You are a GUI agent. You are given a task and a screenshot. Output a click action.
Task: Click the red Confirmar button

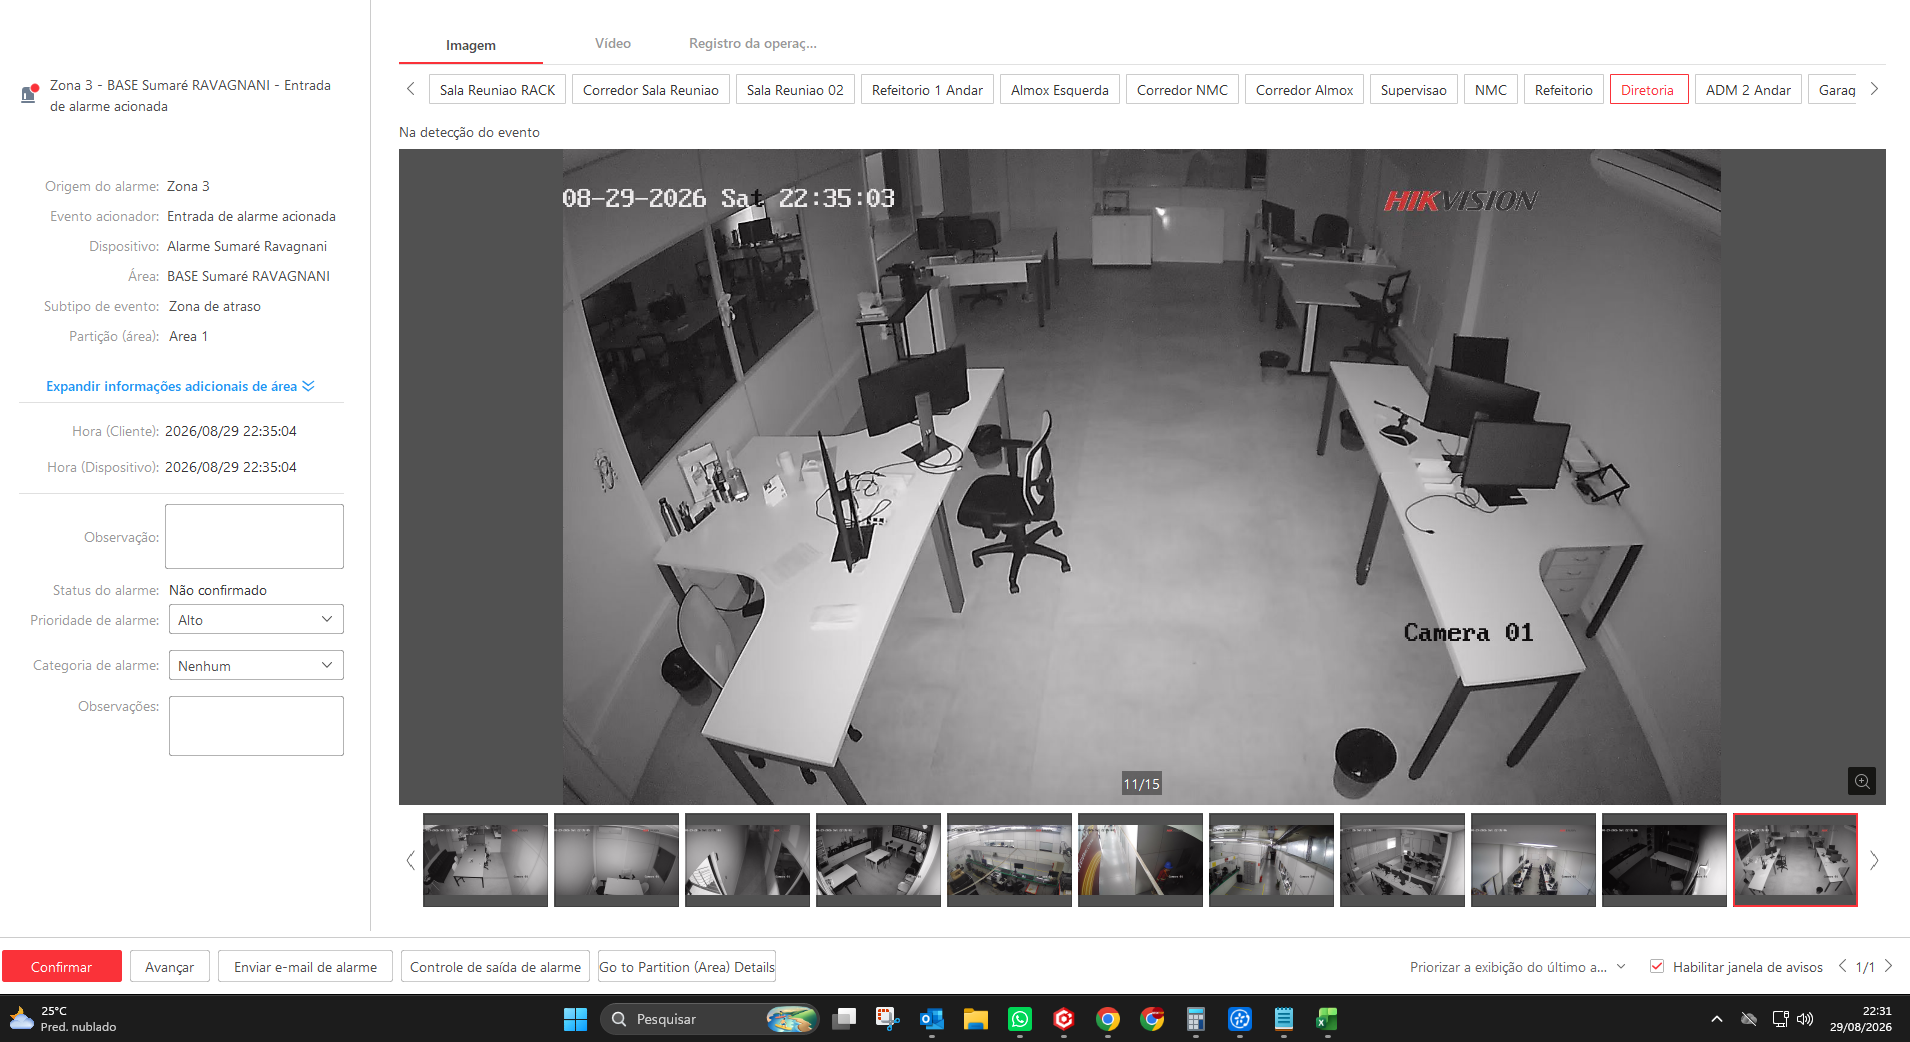[x=61, y=967]
